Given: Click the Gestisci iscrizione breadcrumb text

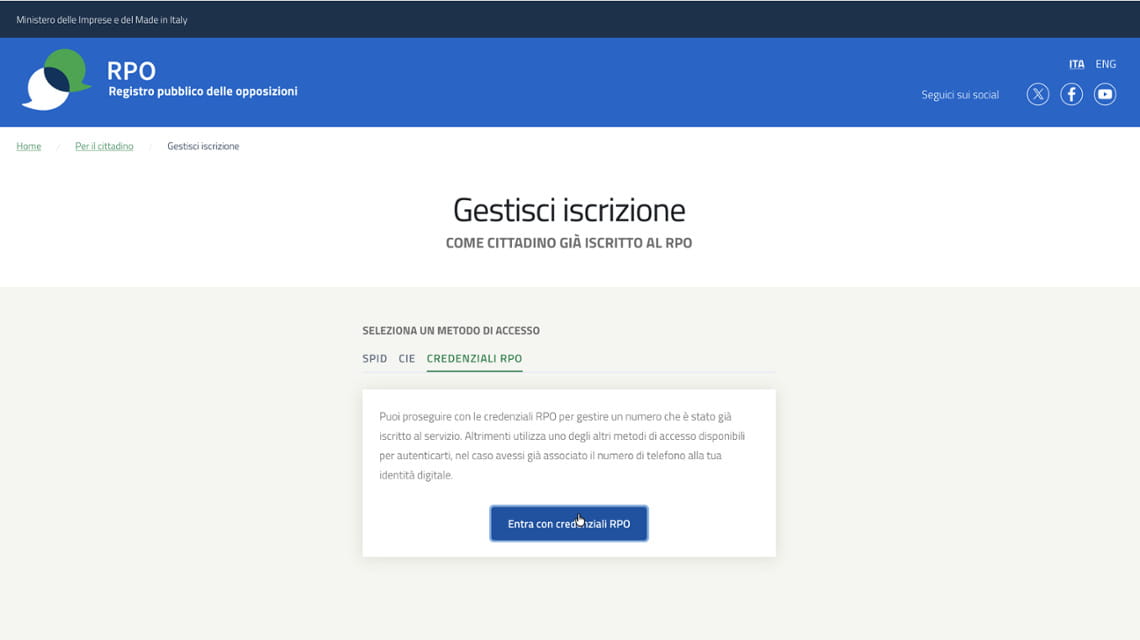Looking at the screenshot, I should (203, 146).
